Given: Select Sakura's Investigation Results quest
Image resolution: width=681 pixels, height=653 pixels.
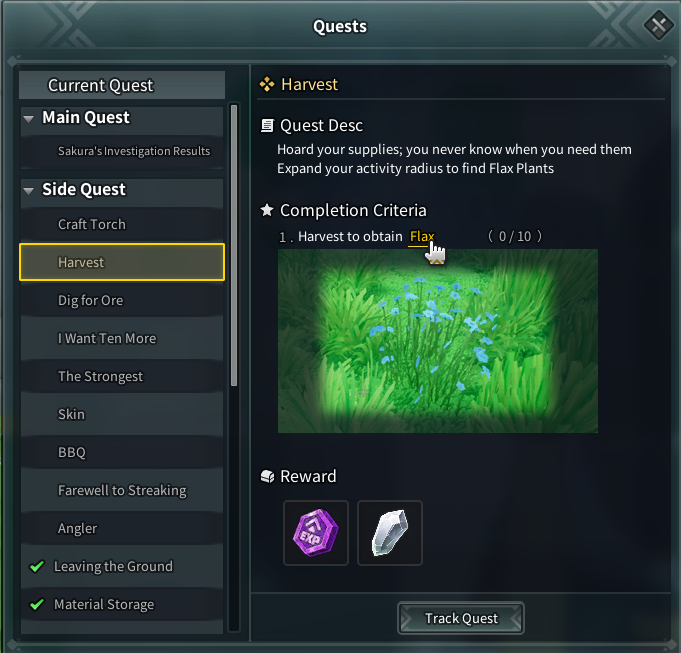Looking at the screenshot, I should pos(134,151).
